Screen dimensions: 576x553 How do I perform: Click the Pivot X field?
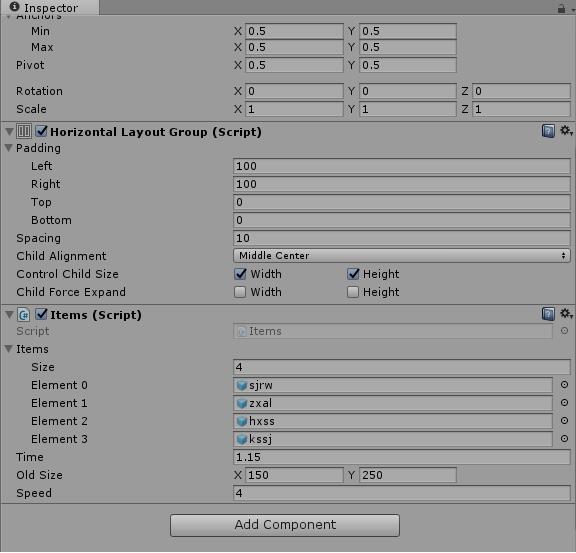pos(294,65)
